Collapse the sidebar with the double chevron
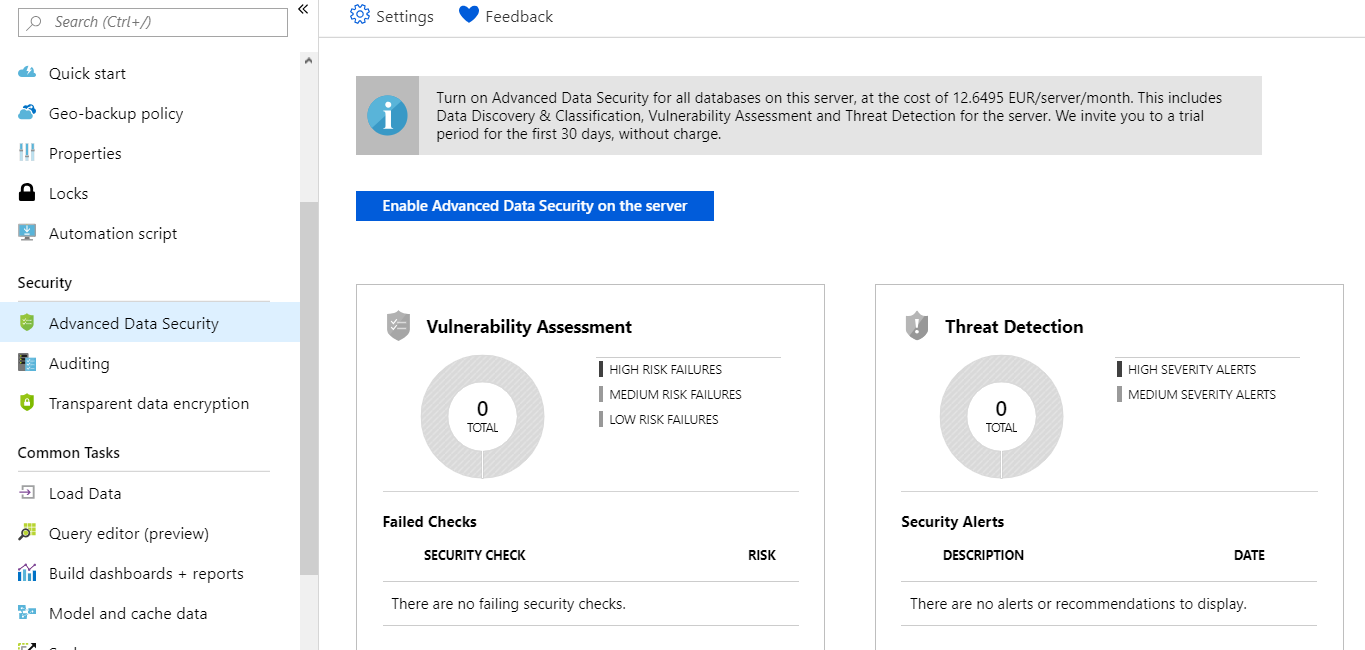 click(303, 9)
